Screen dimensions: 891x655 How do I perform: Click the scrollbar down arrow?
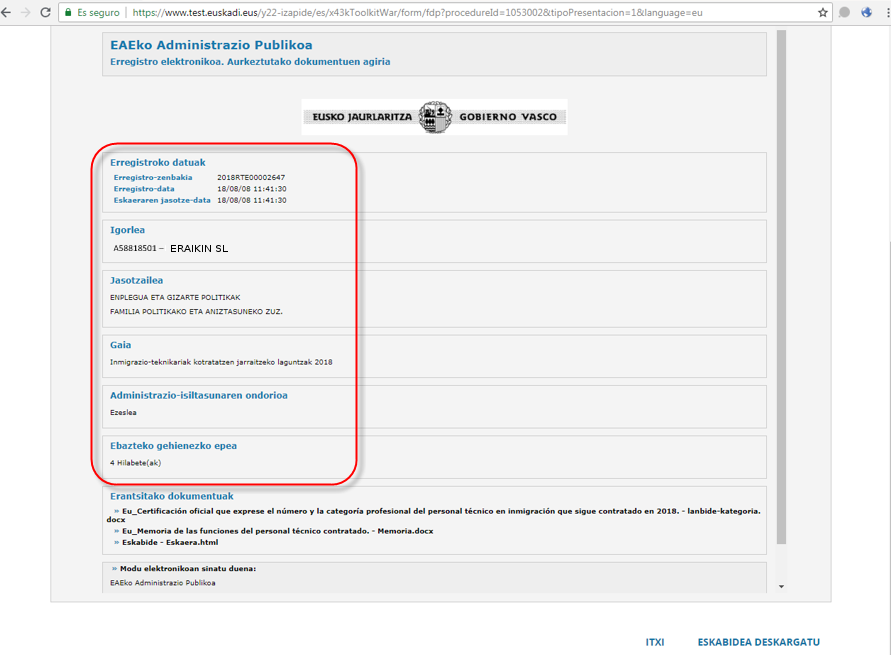click(781, 587)
